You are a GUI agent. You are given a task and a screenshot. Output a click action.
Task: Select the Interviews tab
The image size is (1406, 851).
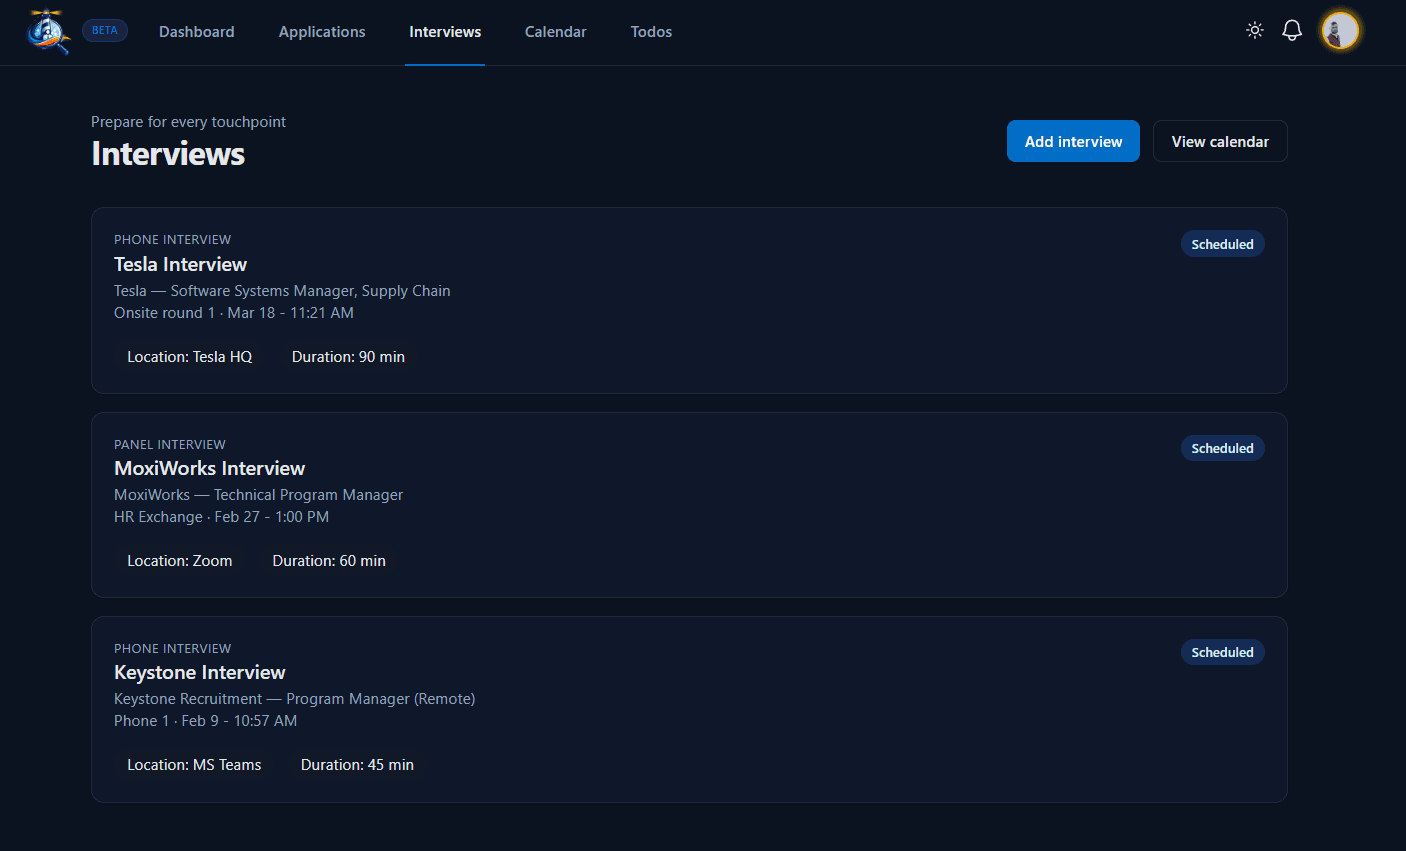coord(445,32)
